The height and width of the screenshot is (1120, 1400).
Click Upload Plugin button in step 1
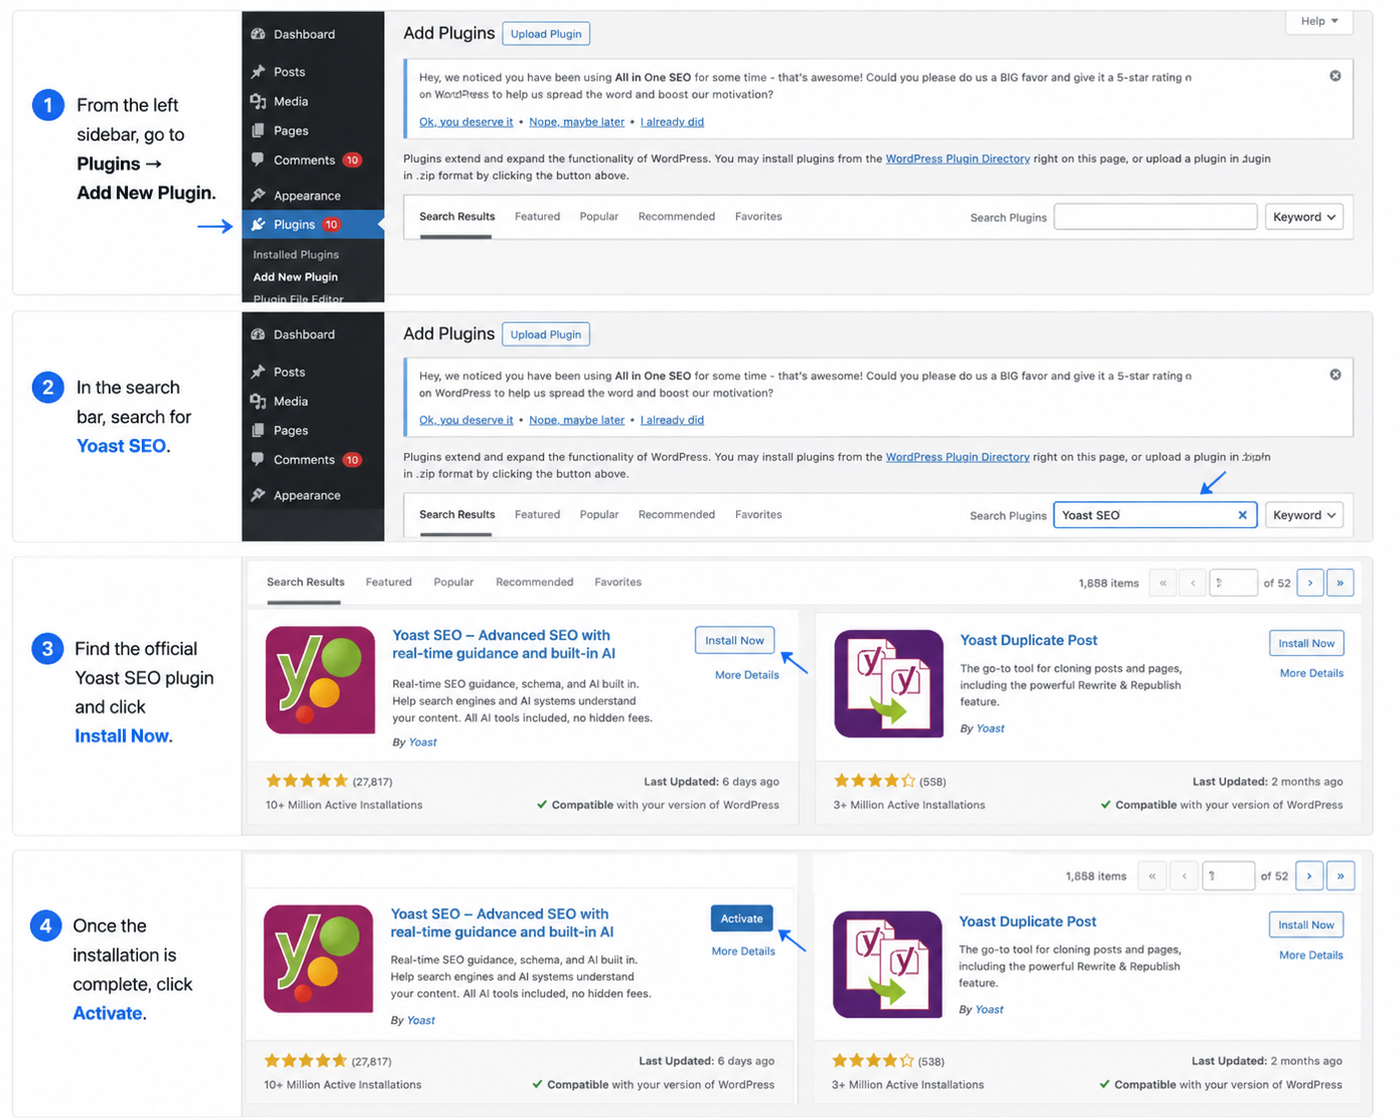pos(546,34)
